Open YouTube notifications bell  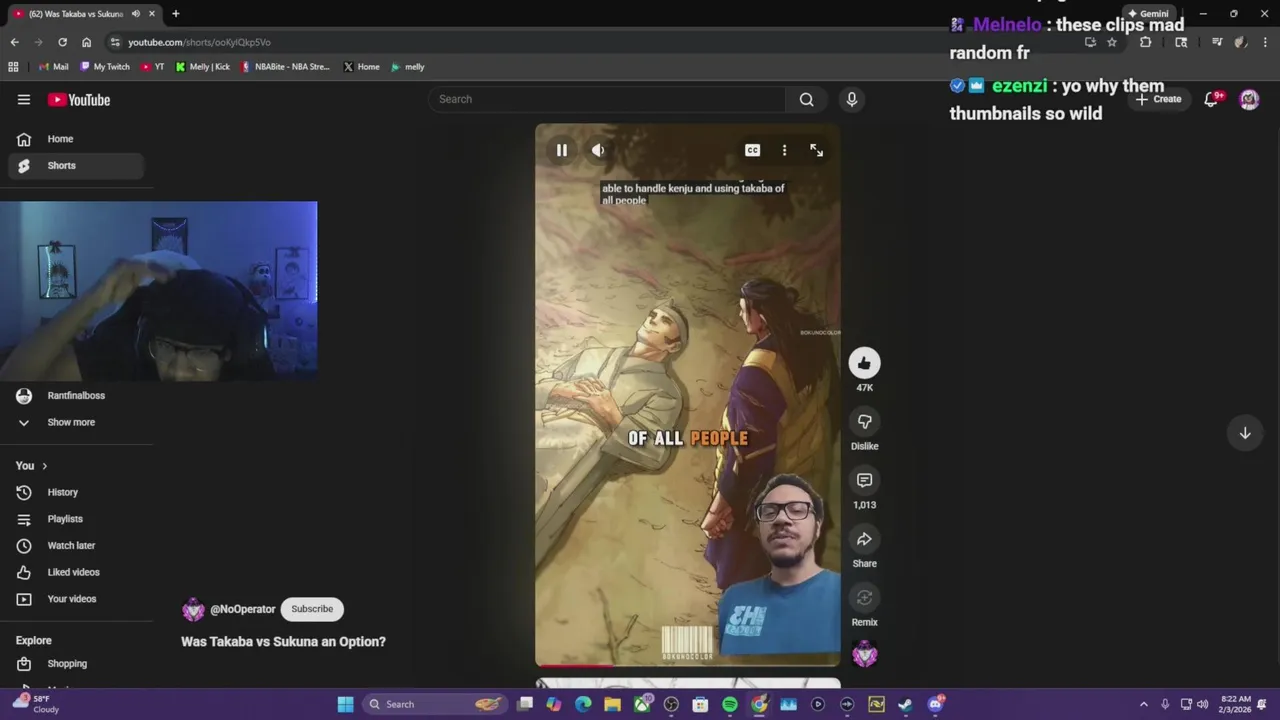tap(1212, 99)
